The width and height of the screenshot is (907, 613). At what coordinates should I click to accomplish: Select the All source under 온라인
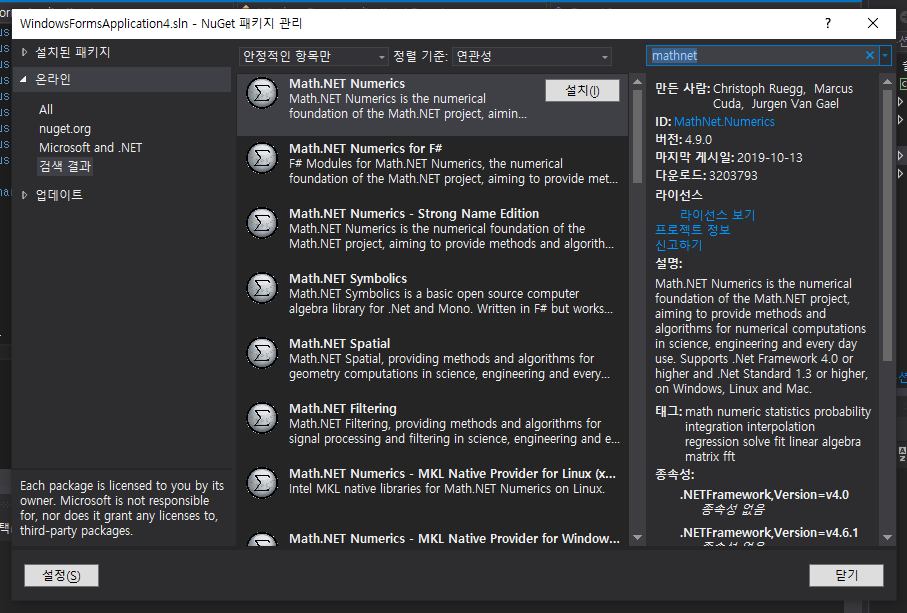[x=46, y=109]
